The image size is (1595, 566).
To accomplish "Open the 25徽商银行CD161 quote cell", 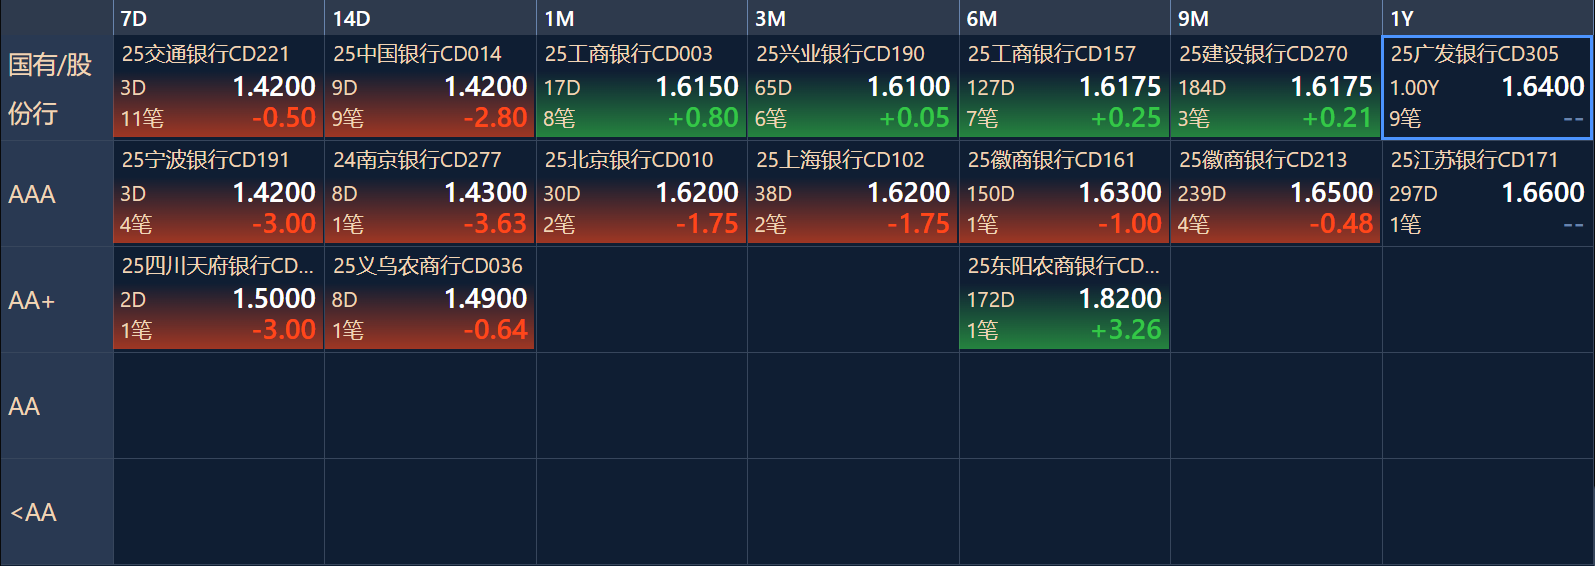I will click(x=1064, y=193).
